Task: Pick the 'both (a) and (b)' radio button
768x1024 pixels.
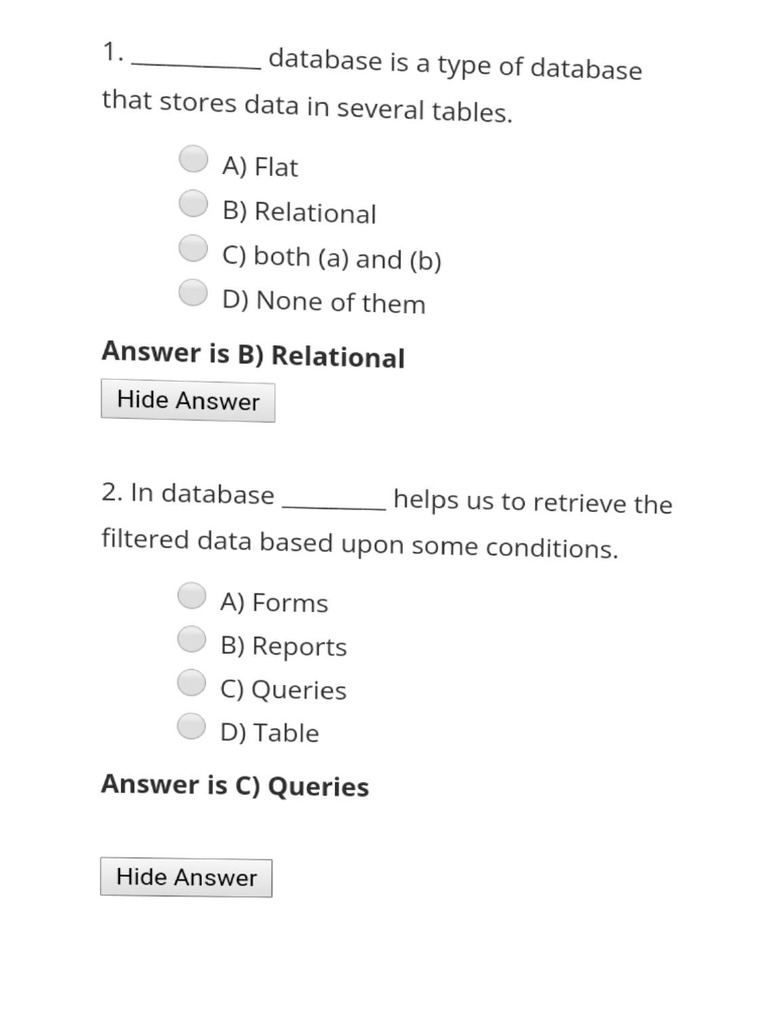Action: pyautogui.click(x=193, y=247)
